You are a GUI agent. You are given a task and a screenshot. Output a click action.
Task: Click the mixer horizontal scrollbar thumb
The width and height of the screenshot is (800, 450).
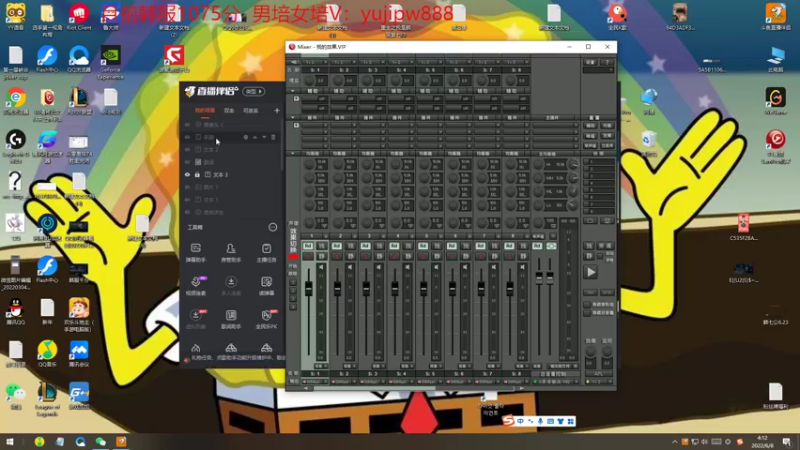coord(374,388)
